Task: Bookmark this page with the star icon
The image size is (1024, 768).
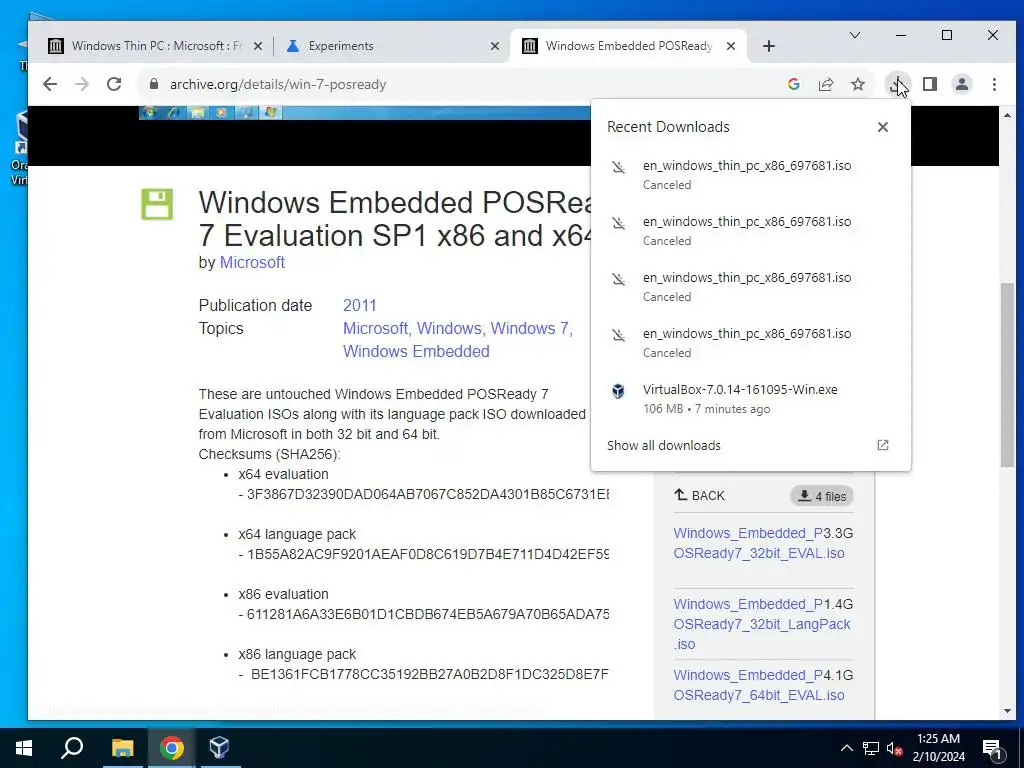Action: (858, 84)
